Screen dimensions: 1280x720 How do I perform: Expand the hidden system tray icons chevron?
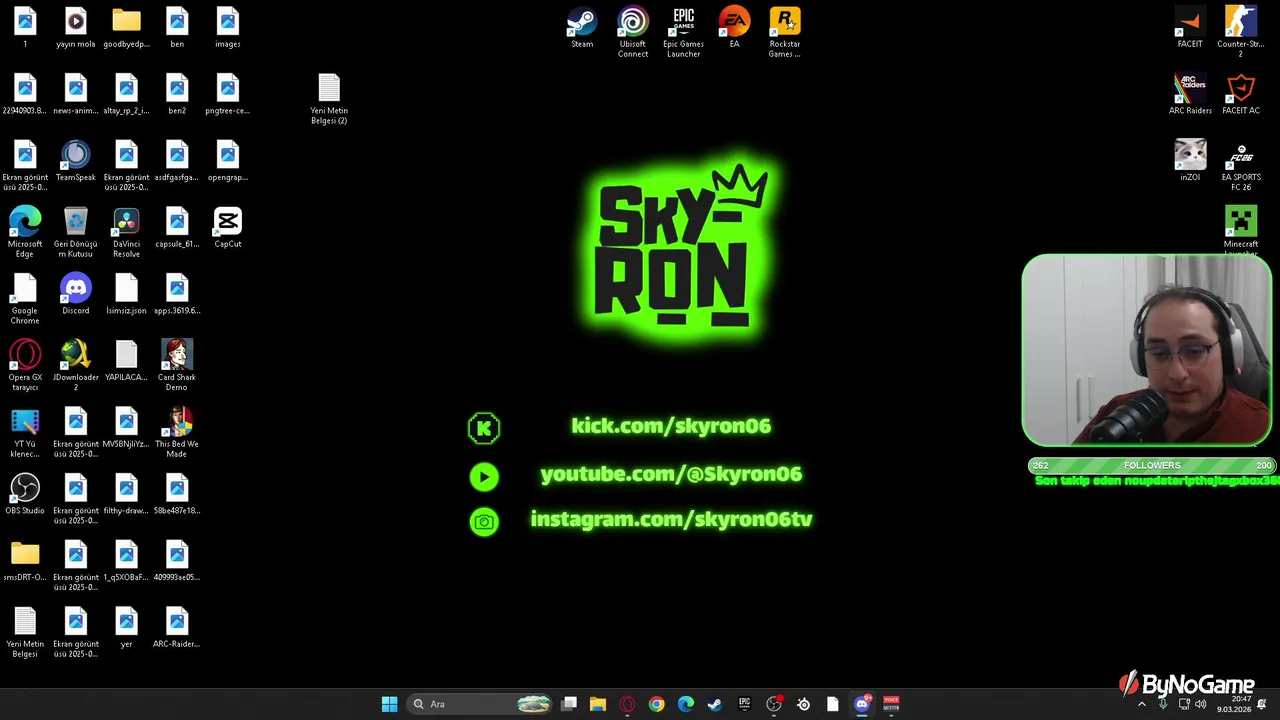1142,704
